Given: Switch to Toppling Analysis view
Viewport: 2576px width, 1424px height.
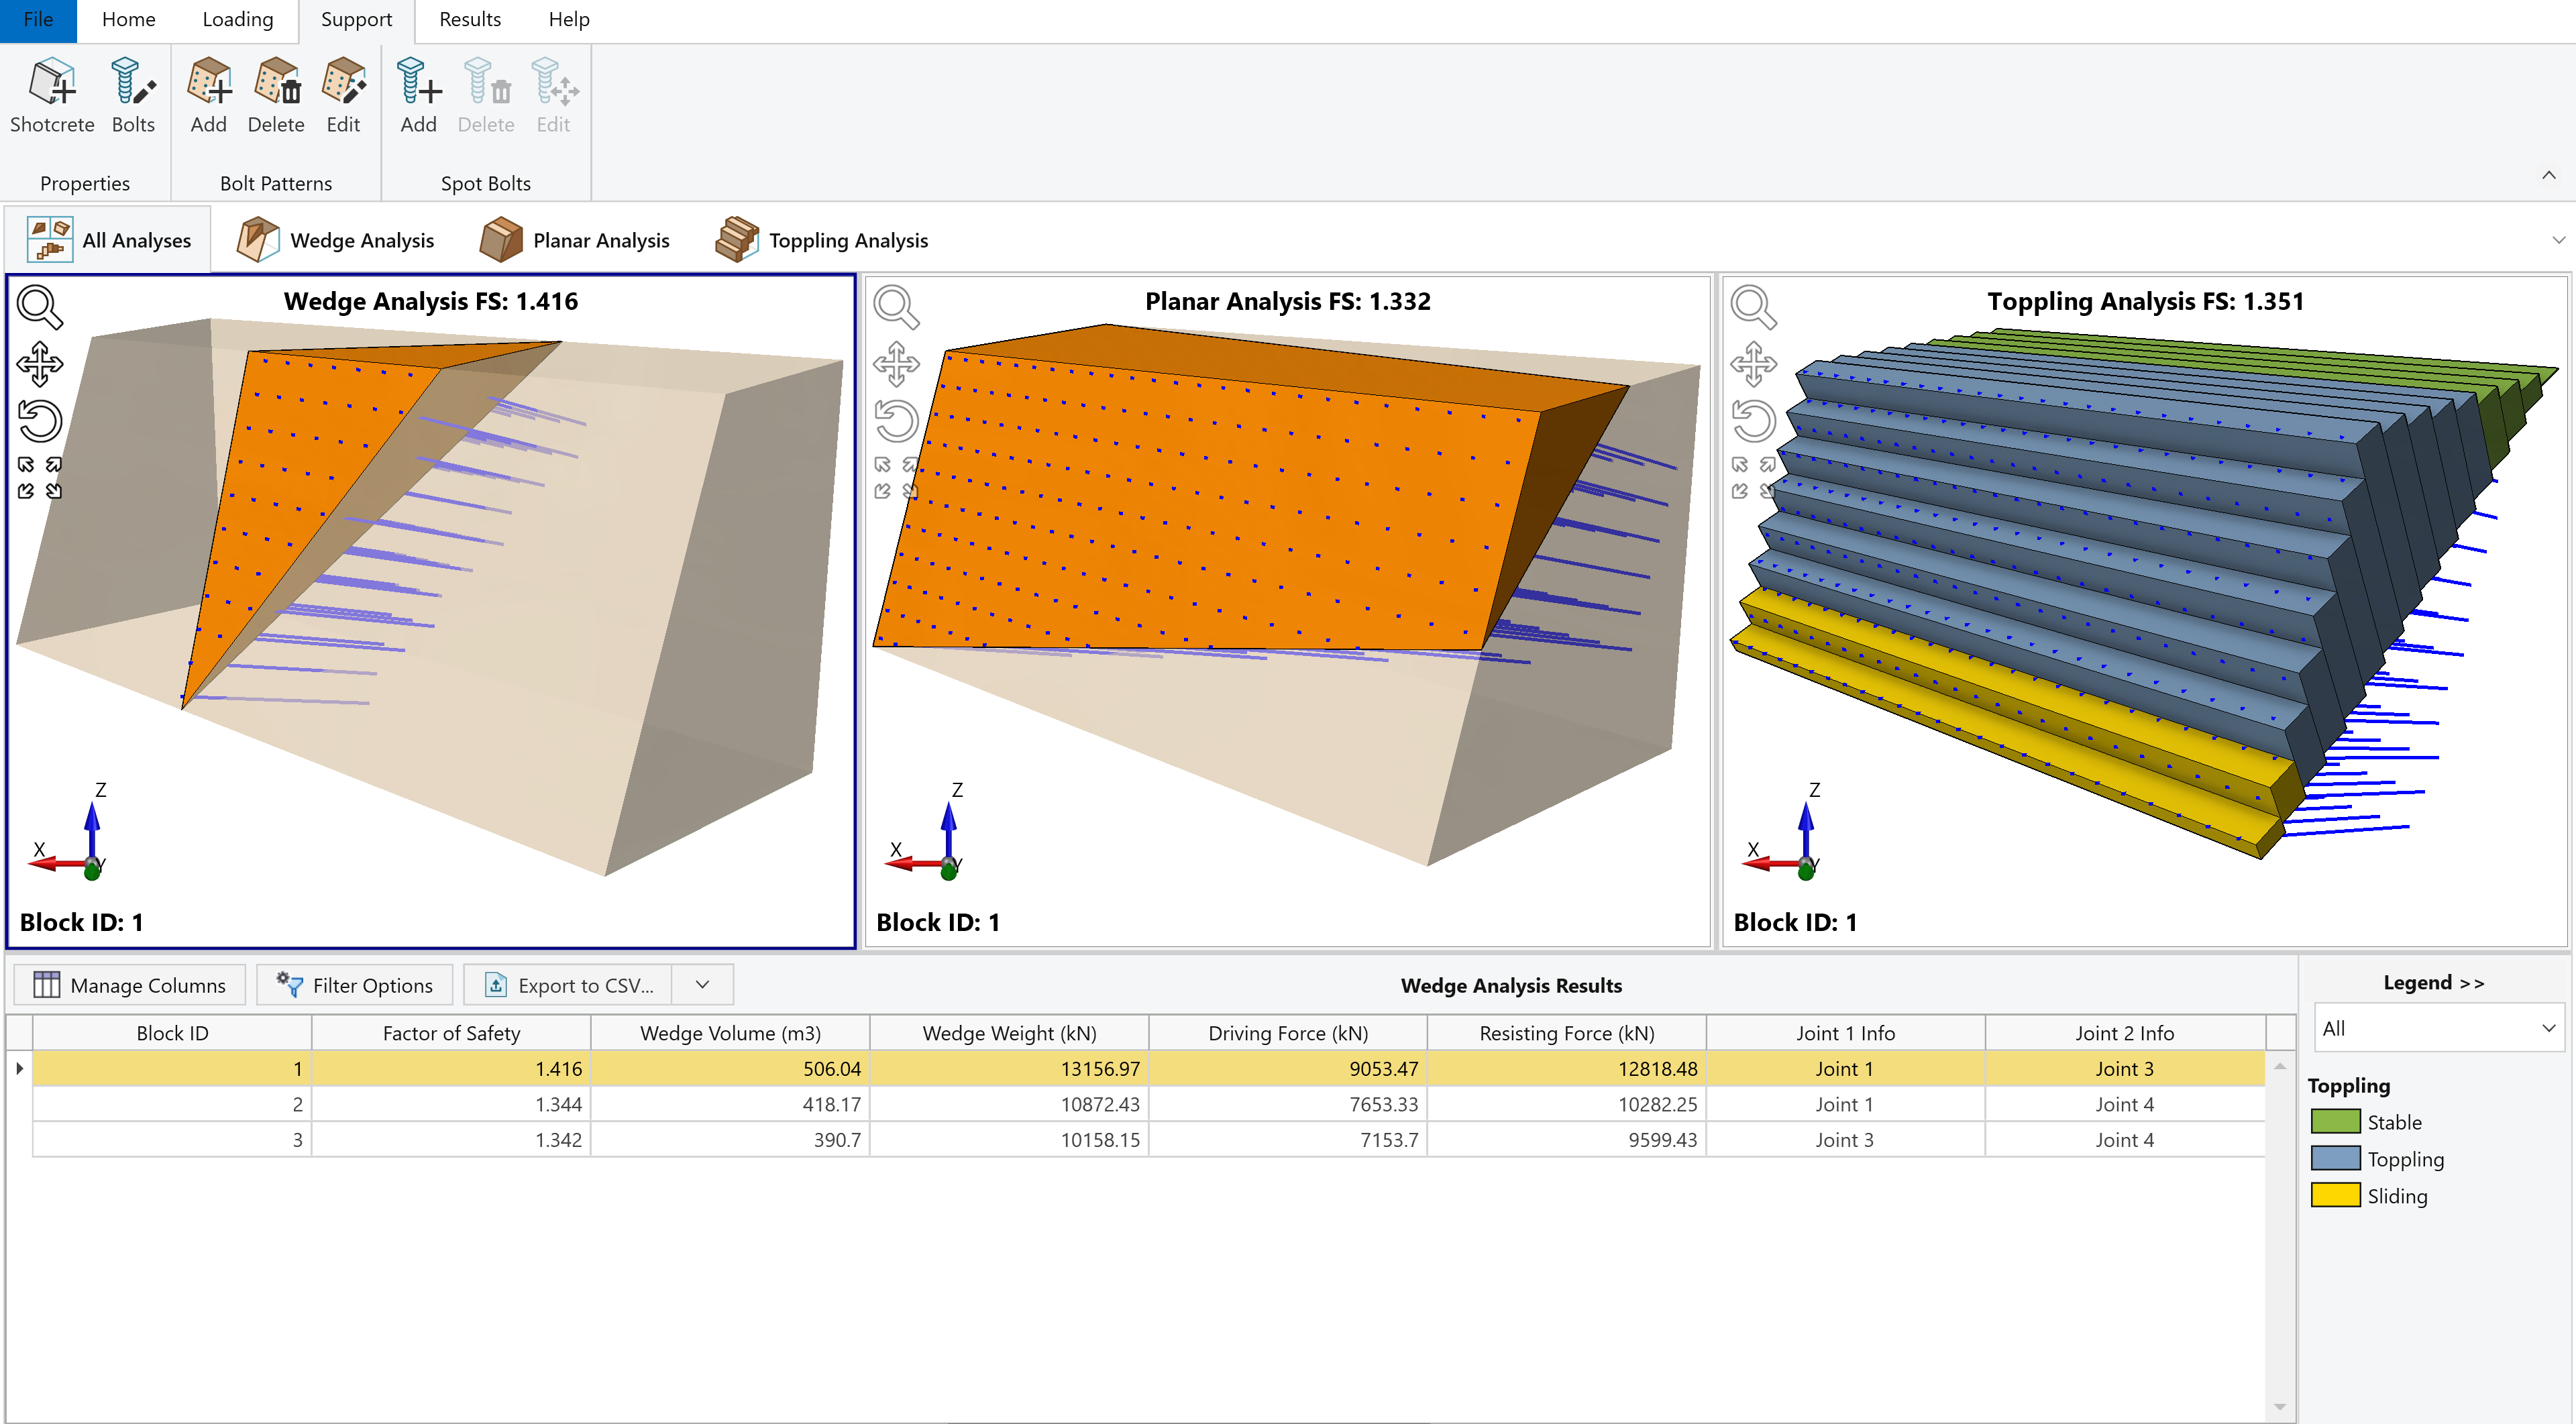Looking at the screenshot, I should pos(822,240).
